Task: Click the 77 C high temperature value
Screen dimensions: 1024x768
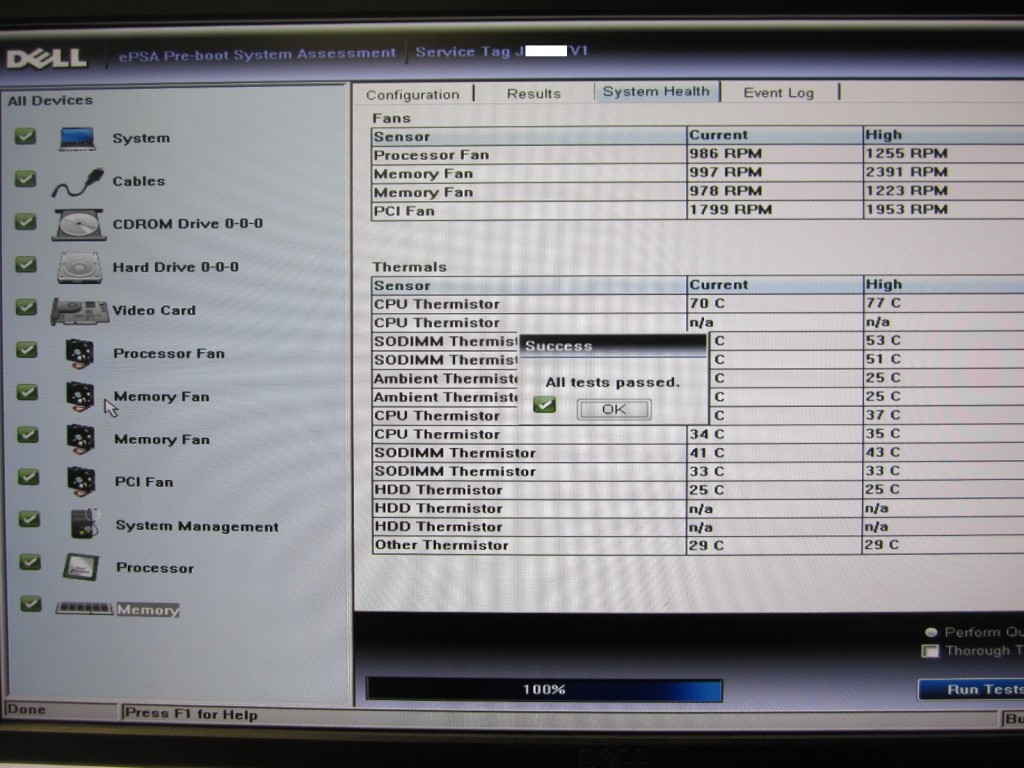Action: [x=882, y=303]
